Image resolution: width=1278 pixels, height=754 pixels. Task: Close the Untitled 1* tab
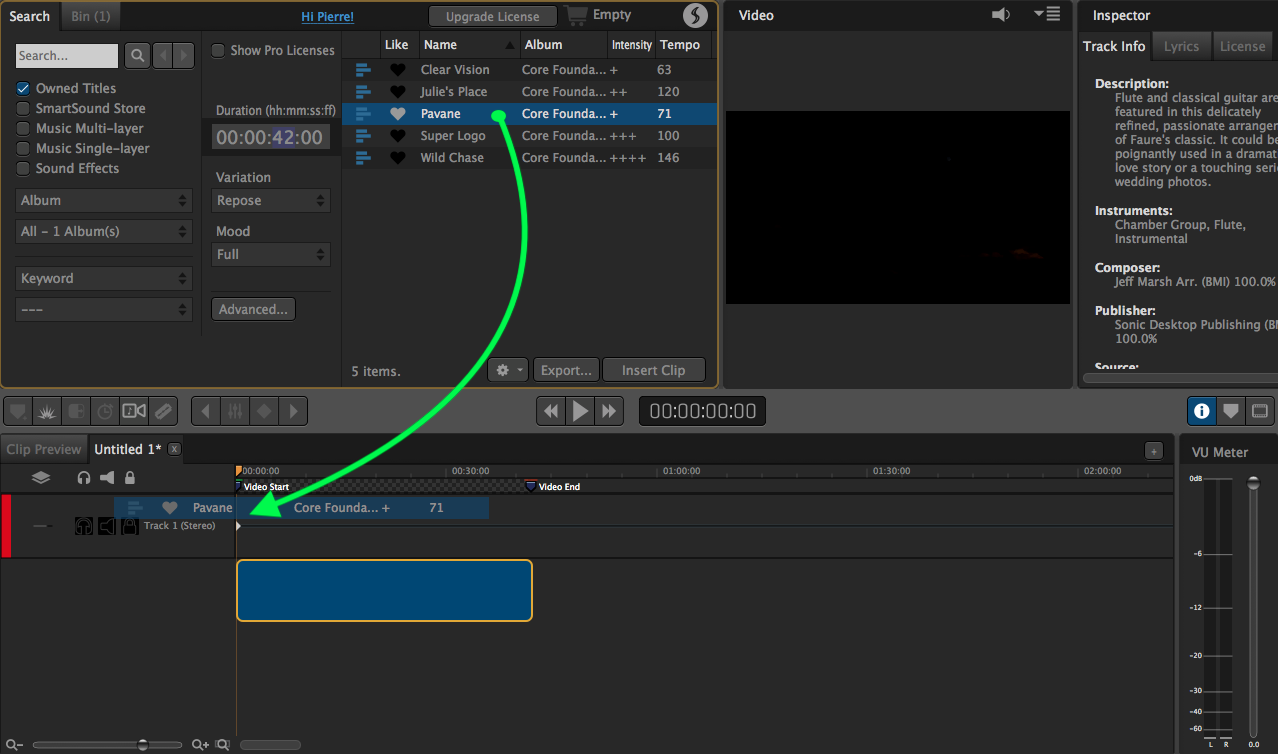click(174, 449)
